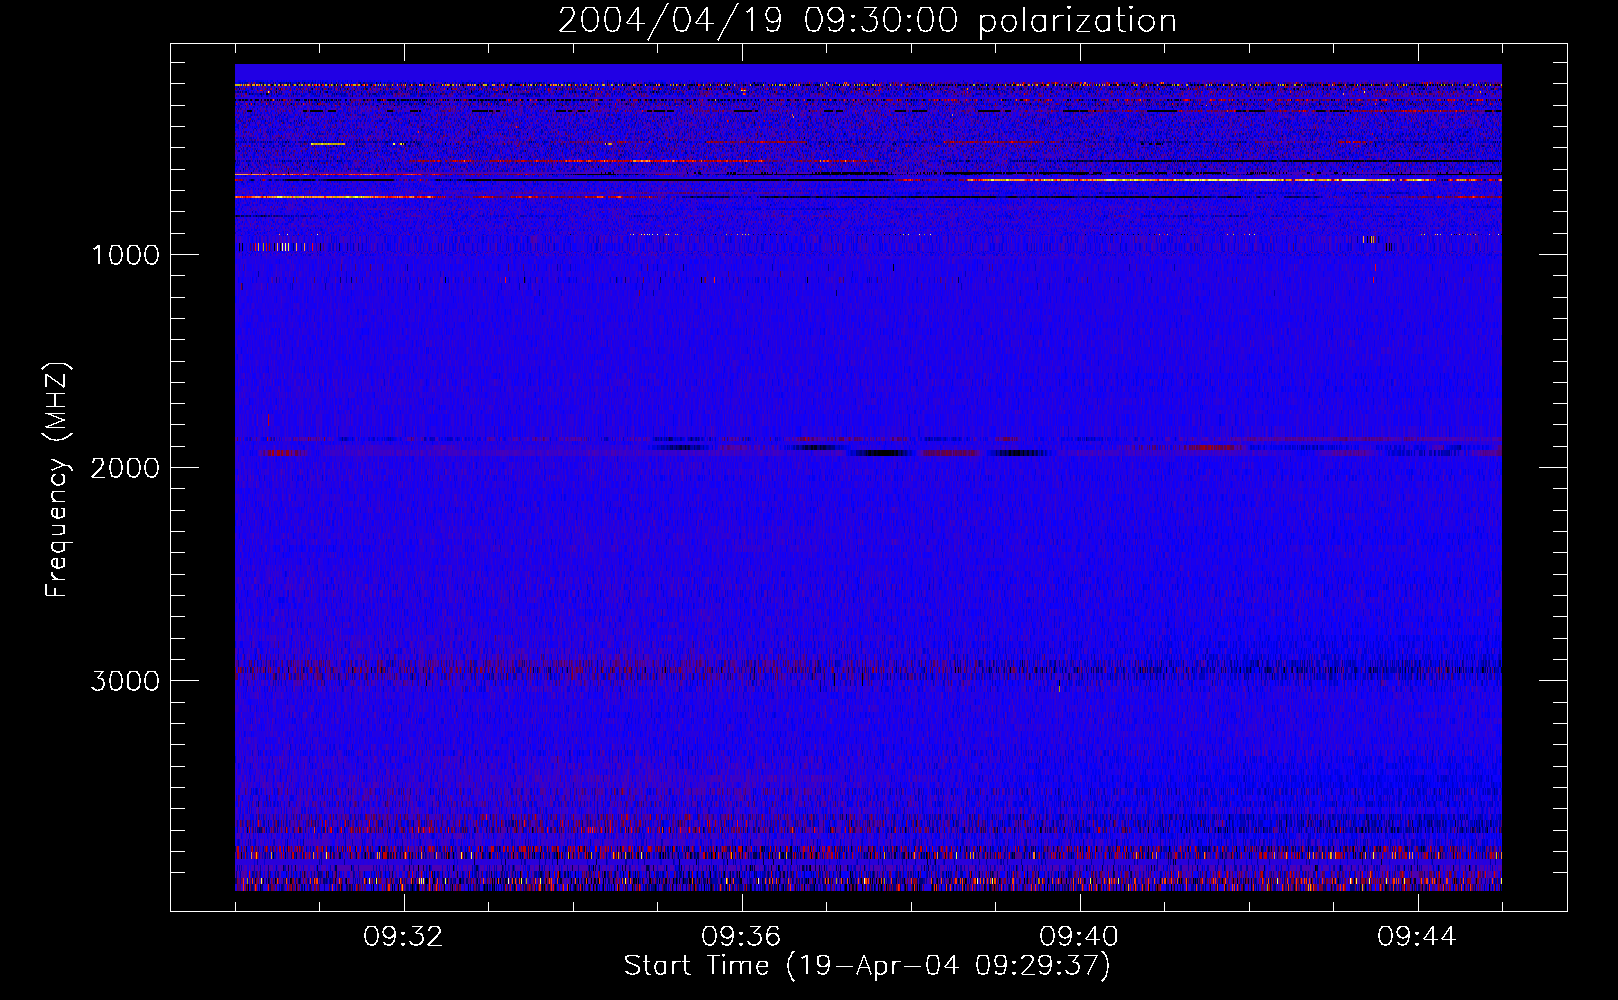Click the 'Start Time (19-Apr-04 09:29:37)' caption
This screenshot has height=1000, width=1618.
pos(867,966)
